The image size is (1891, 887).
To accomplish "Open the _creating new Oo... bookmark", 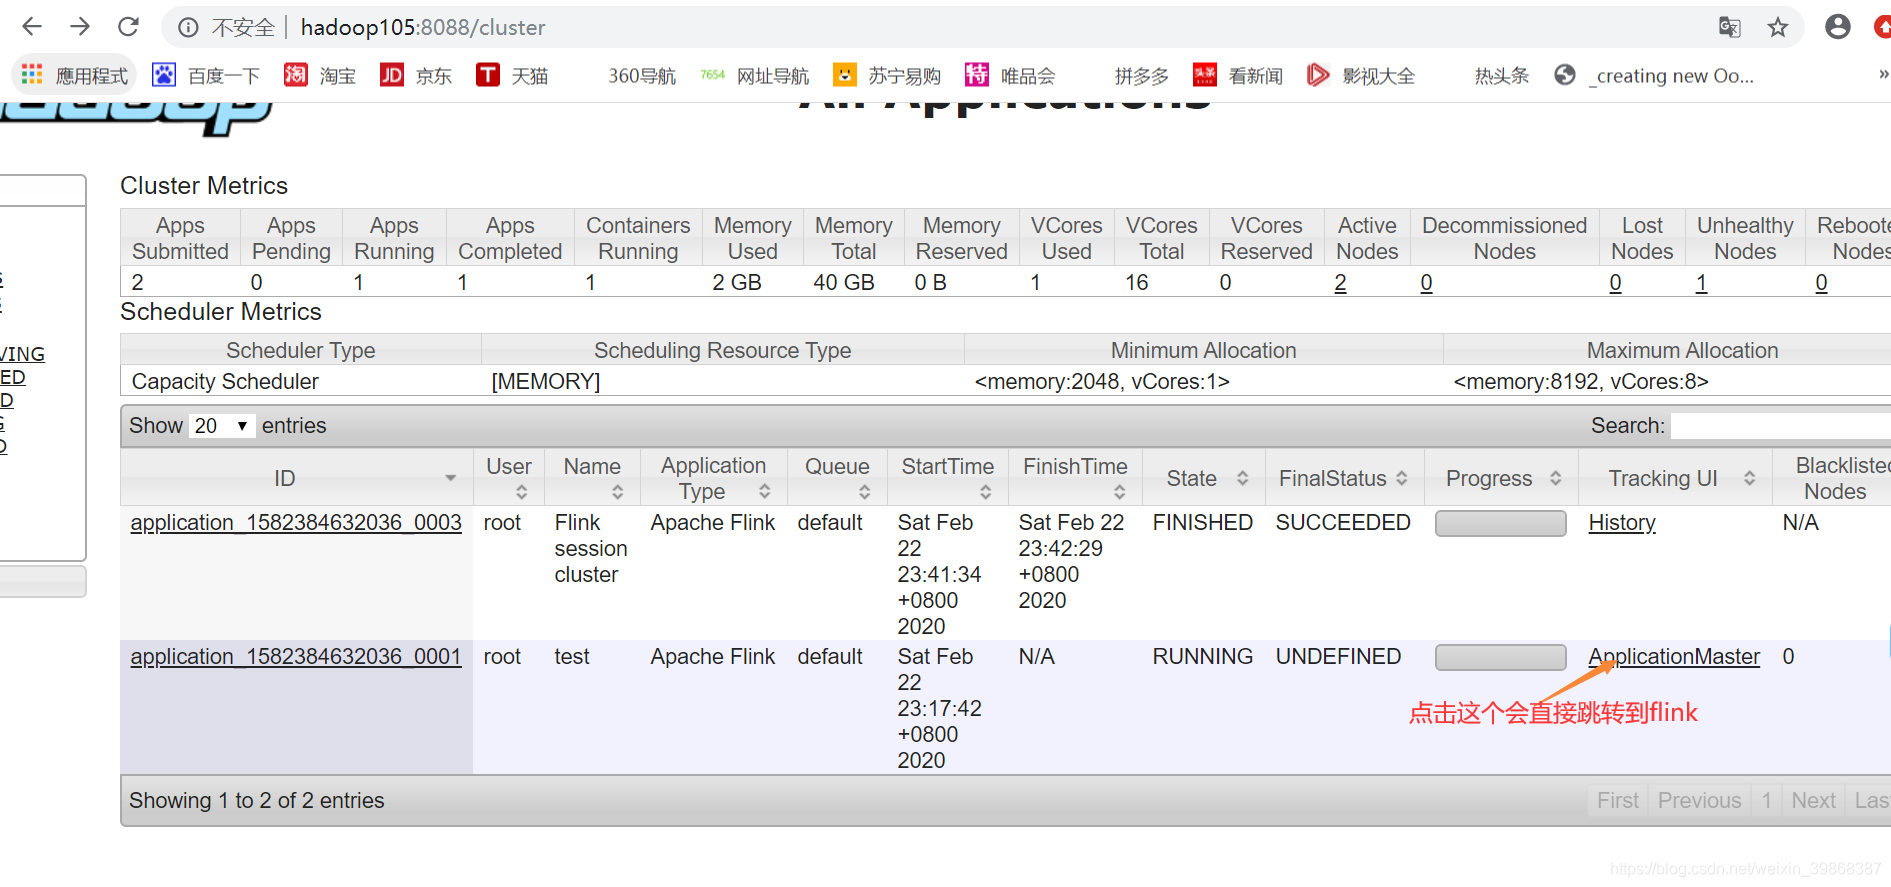I will click(1655, 75).
